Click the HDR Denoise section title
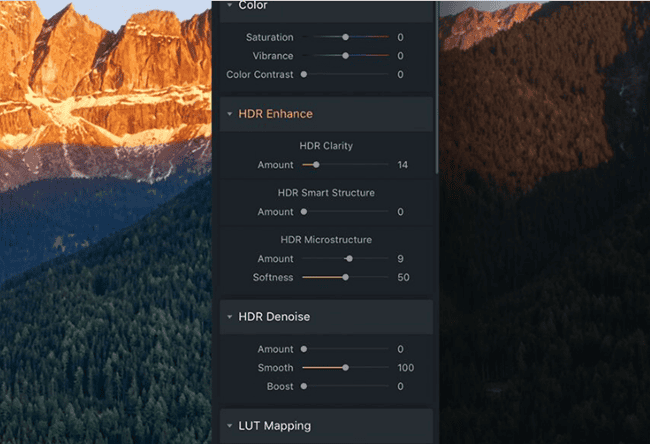Screen dimensions: 650x444 [274, 317]
